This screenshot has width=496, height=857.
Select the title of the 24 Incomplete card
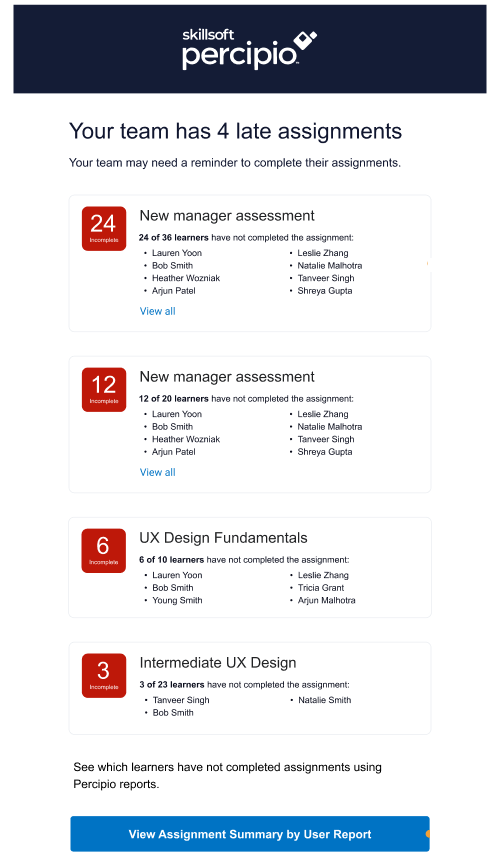click(227, 216)
